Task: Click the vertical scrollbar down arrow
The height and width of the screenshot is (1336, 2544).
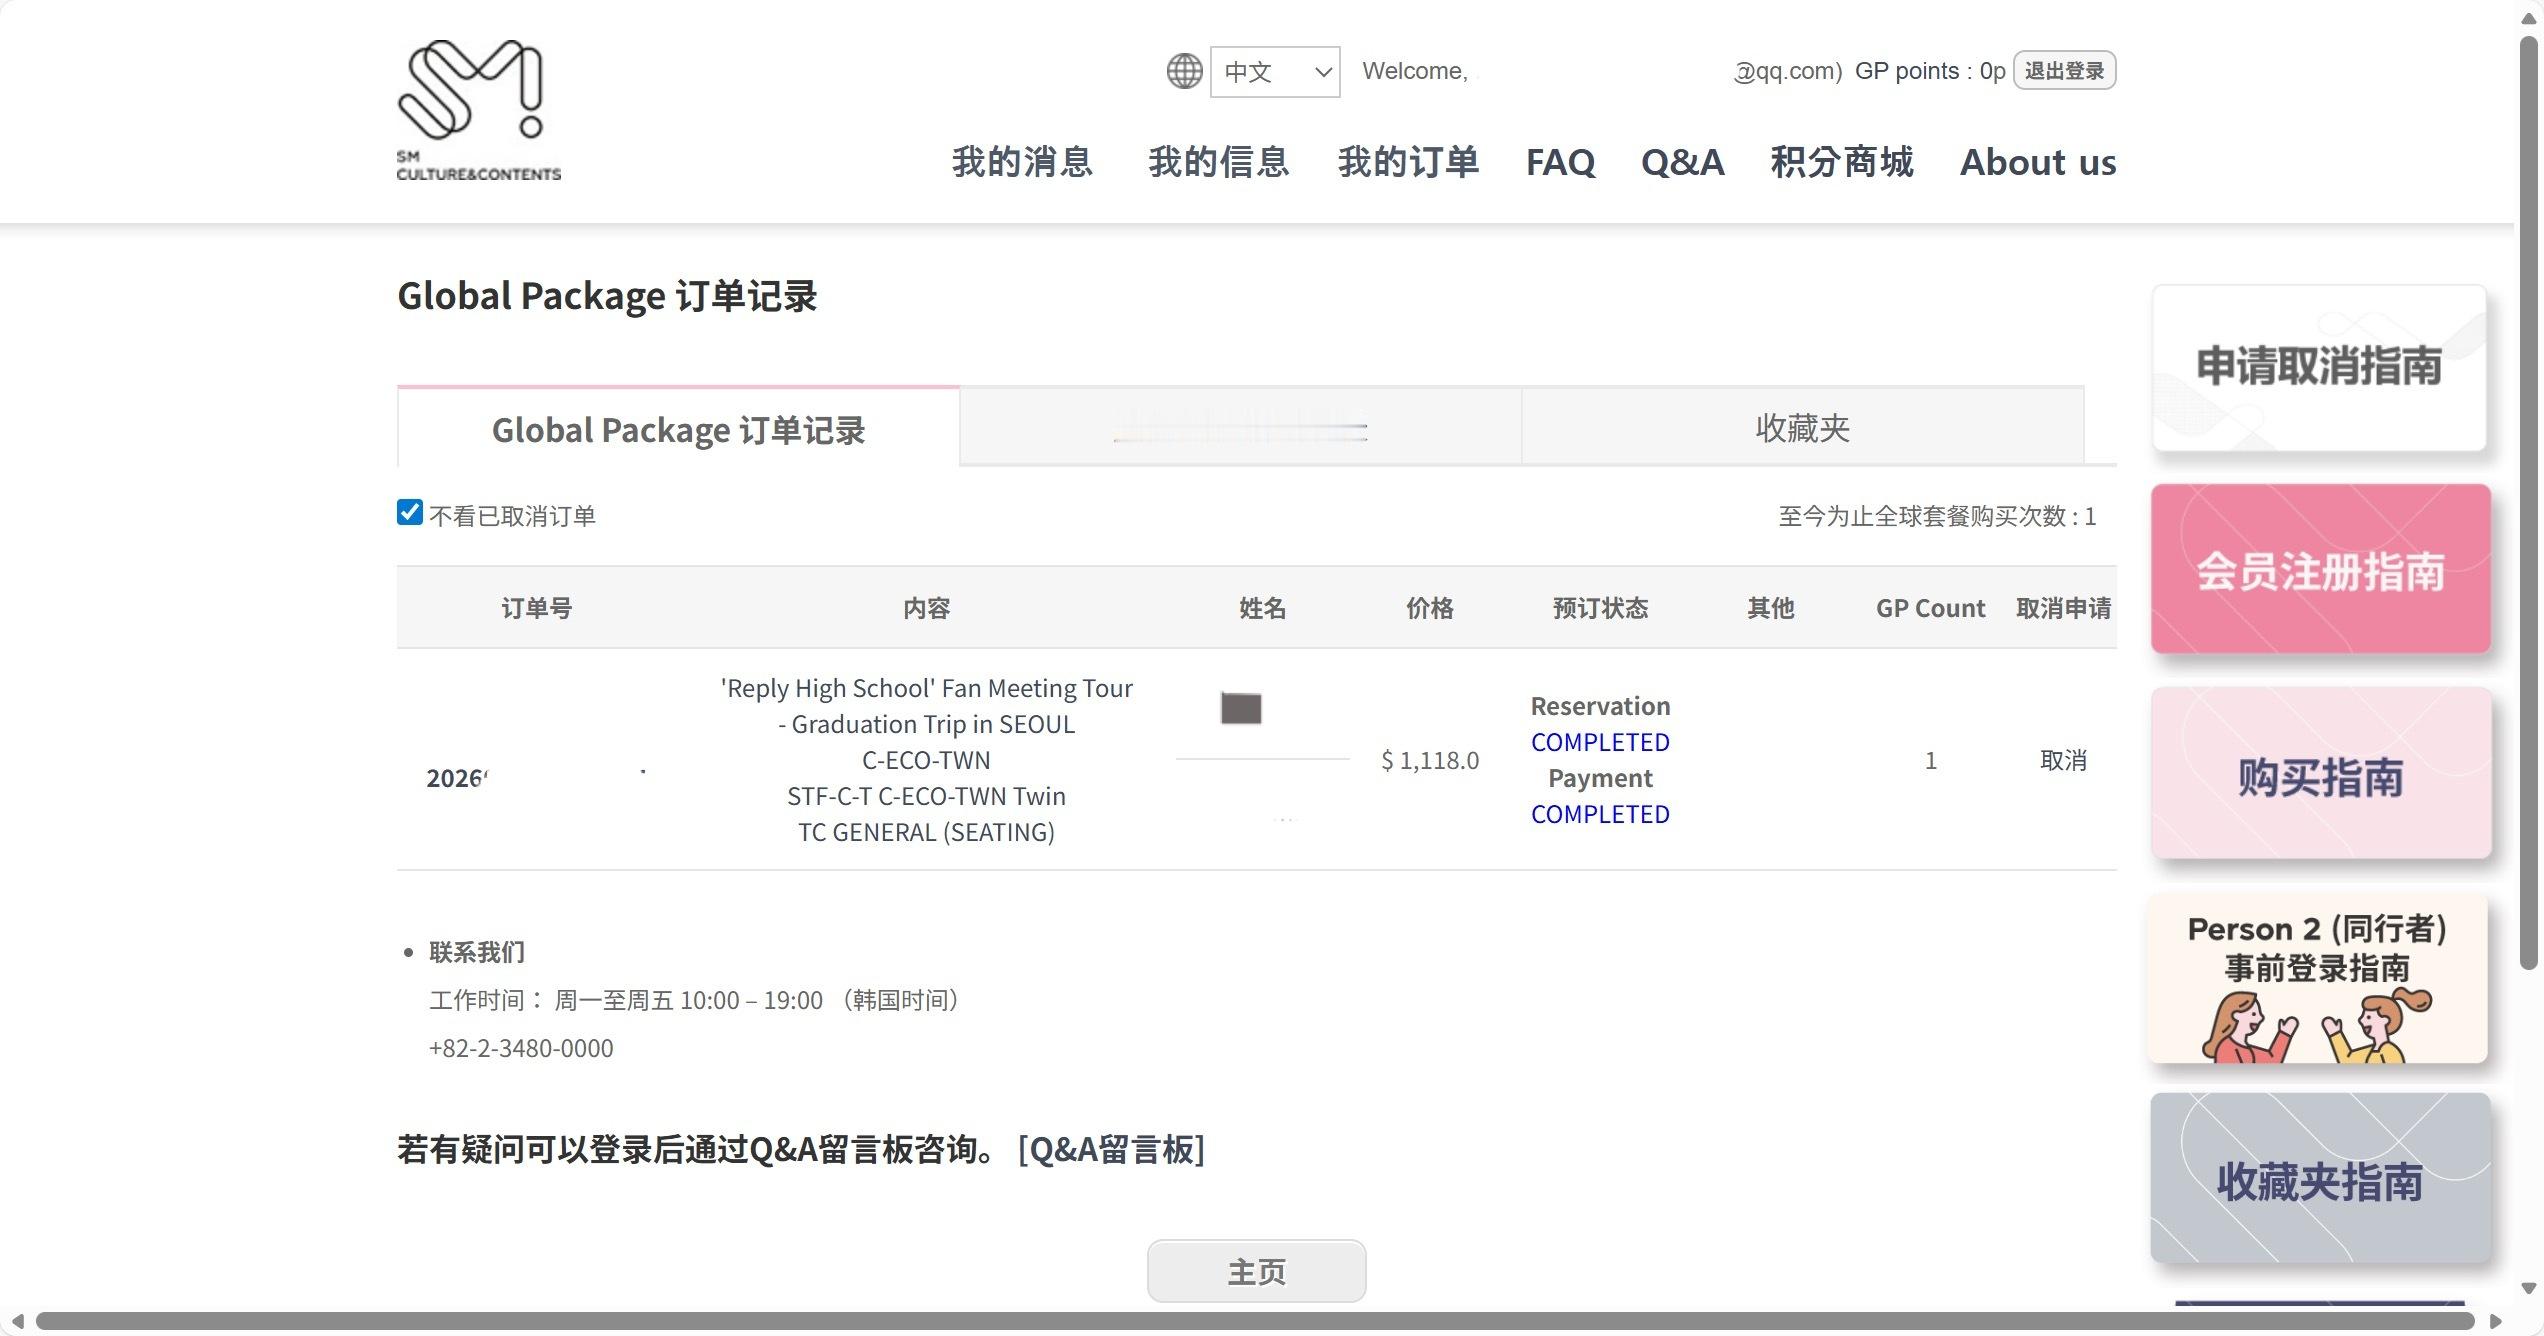Action: pyautogui.click(x=2529, y=1289)
